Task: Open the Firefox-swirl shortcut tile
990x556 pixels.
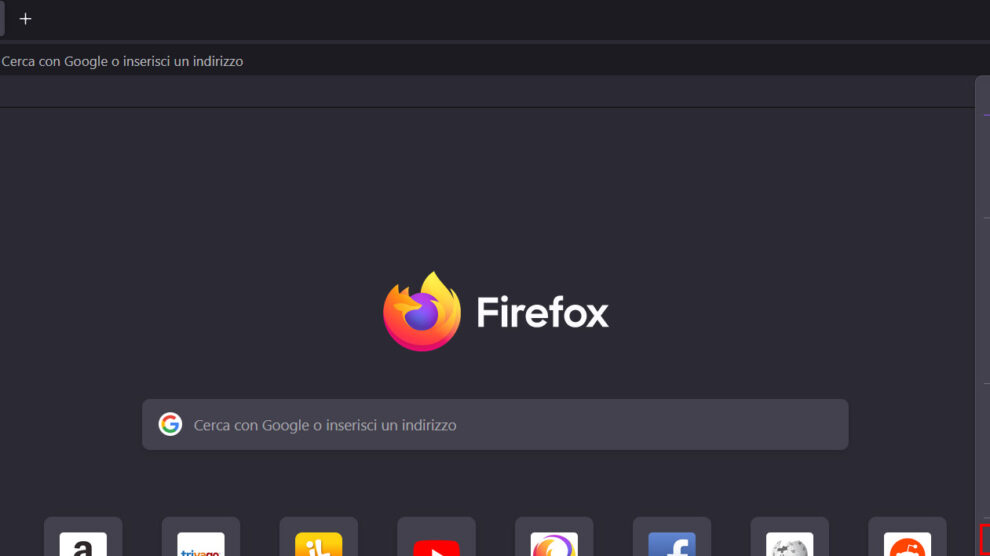Action: point(554,537)
